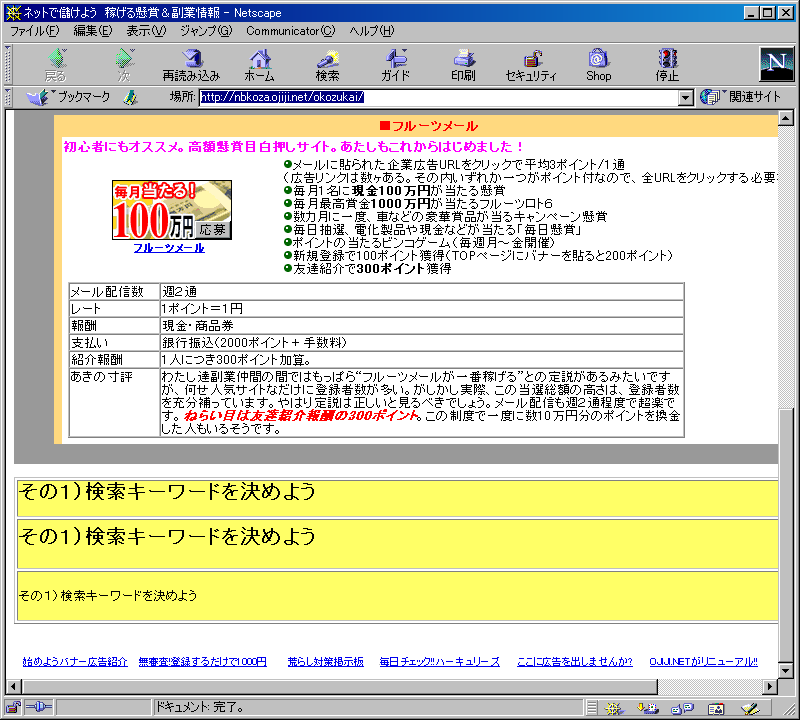Viewport: 800px width, 720px height.
Task: Open the Shop toolbar button
Action: tap(598, 65)
